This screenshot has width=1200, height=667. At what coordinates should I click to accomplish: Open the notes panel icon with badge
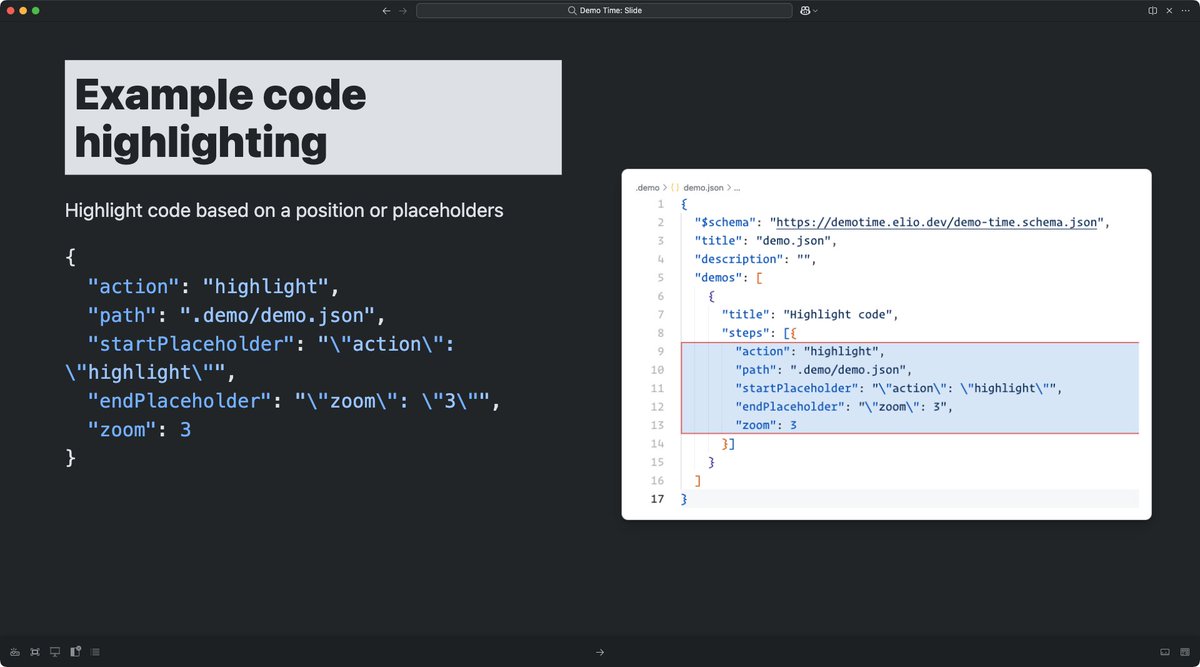pyautogui.click(x=75, y=652)
